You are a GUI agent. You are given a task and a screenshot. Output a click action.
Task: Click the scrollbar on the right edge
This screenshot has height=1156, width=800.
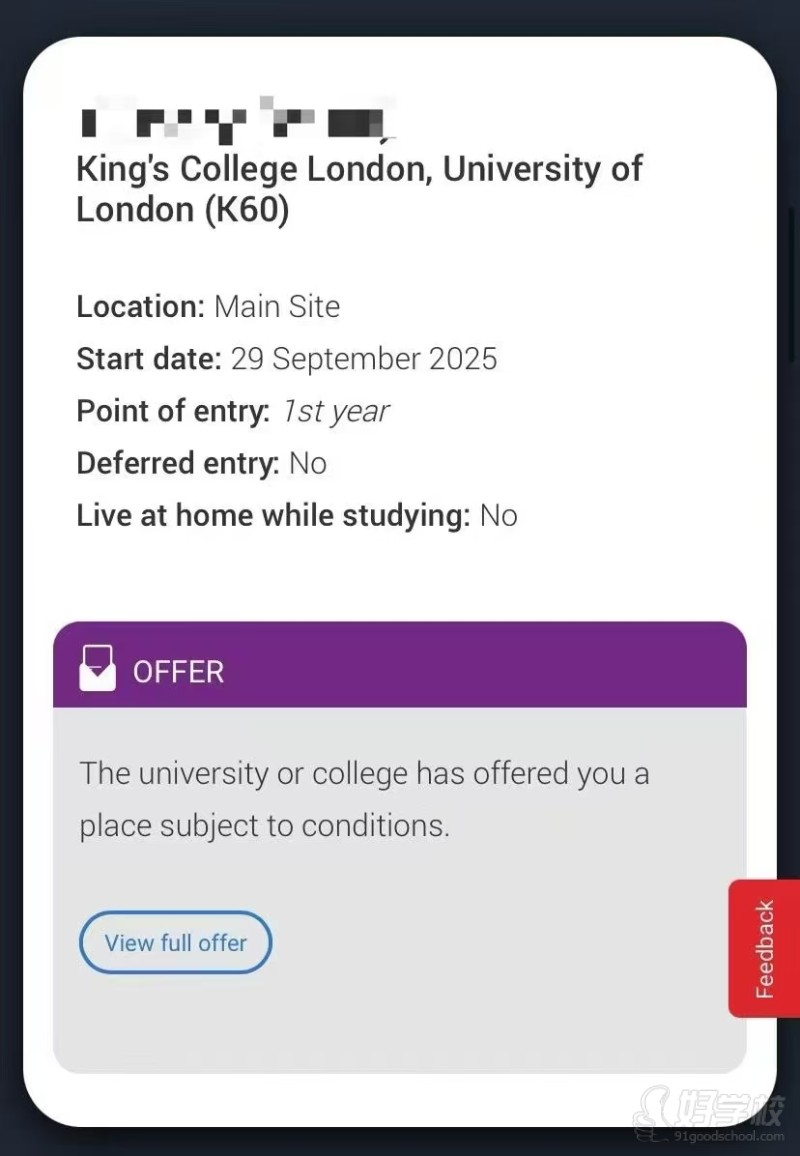point(793,285)
